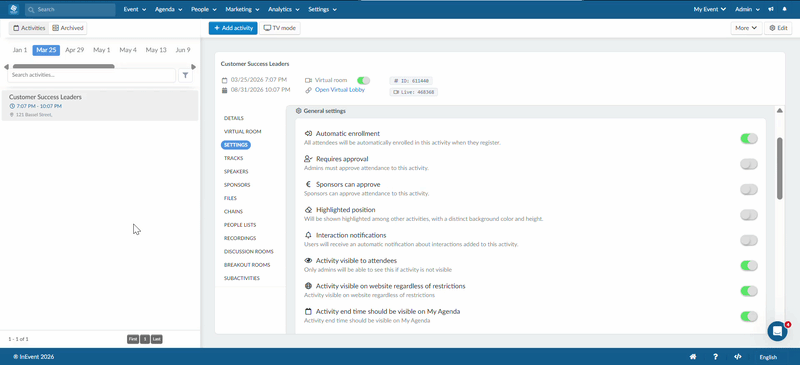Expand the My Event dropdown
The height and width of the screenshot is (365, 800).
(x=710, y=9)
